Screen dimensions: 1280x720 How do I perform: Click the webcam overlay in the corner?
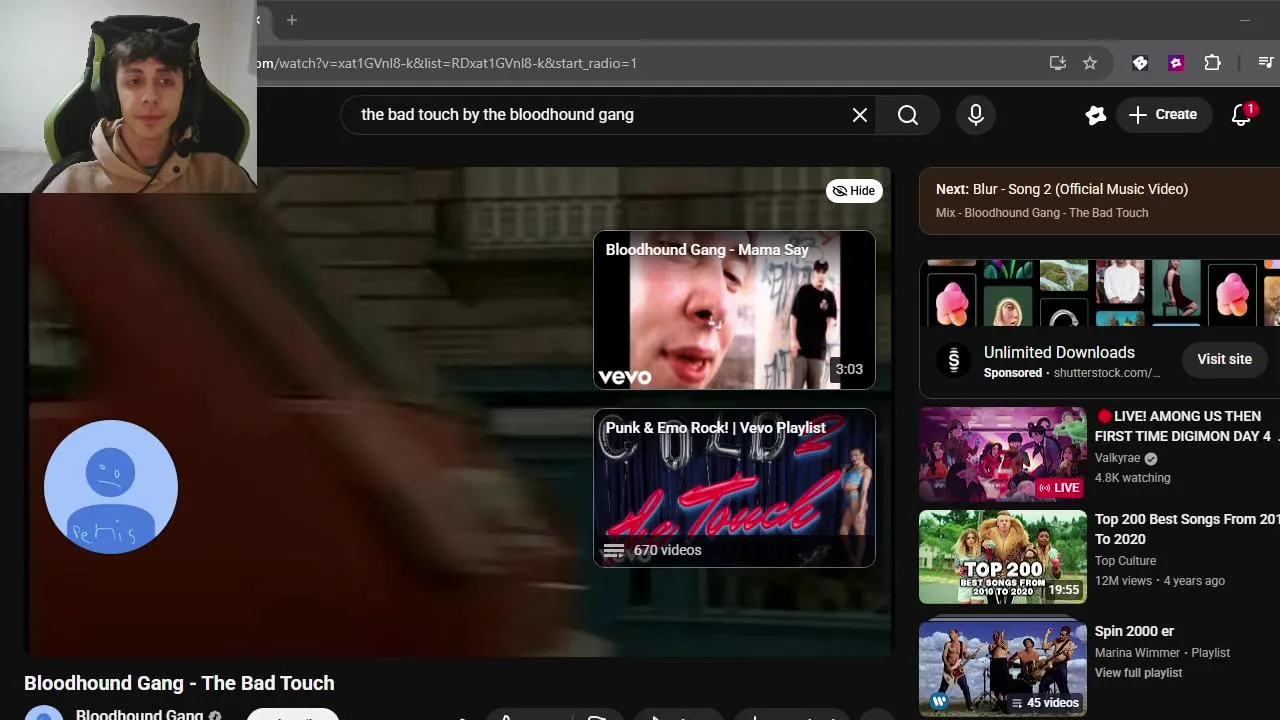tap(128, 96)
